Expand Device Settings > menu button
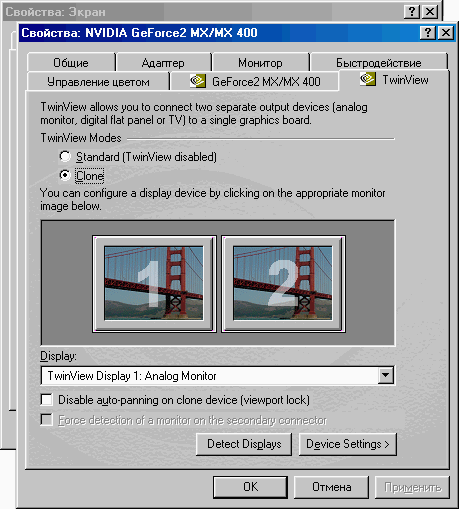The image size is (459, 509). pyautogui.click(x=348, y=444)
